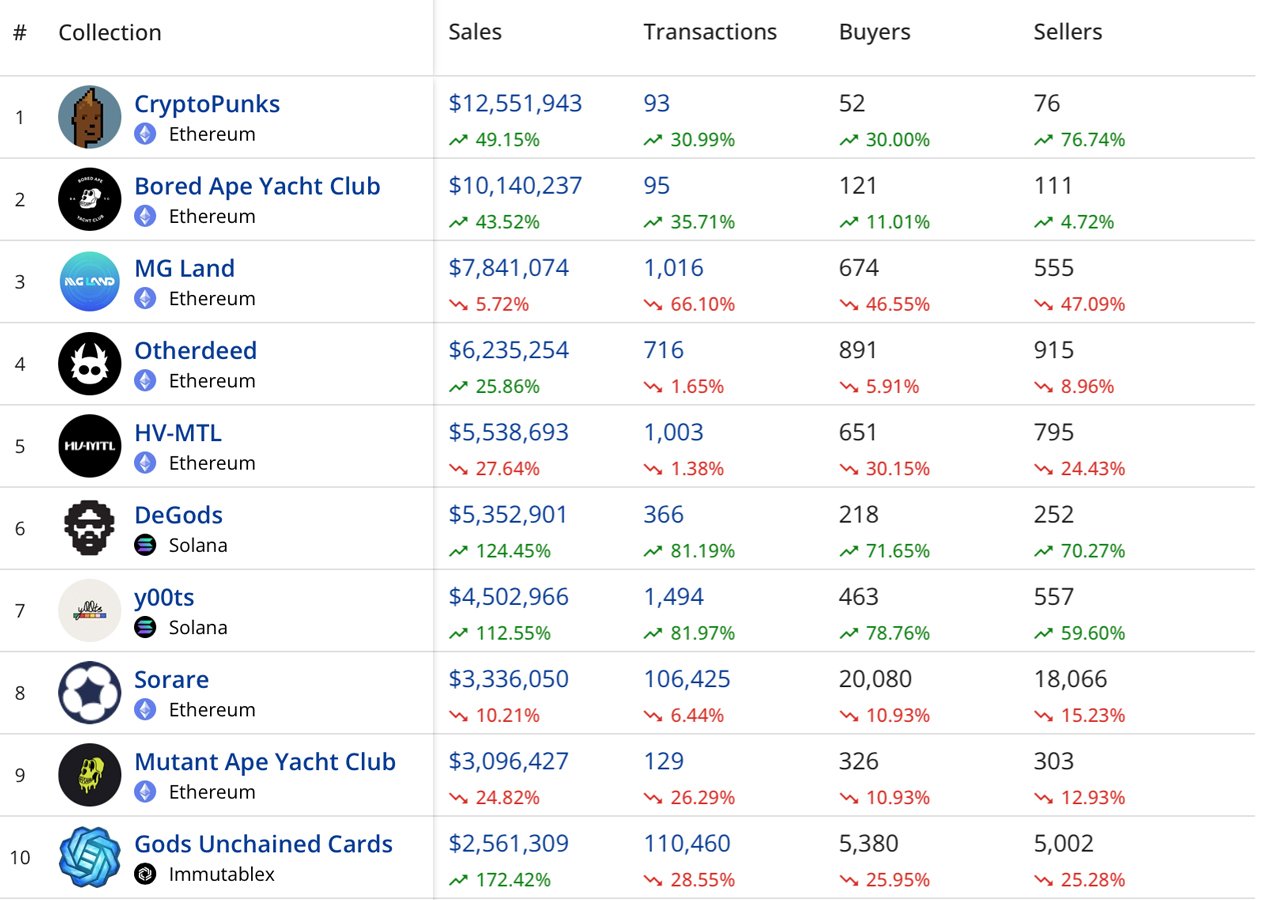Click the Ethereum icon under Otherdeed
Screen dimensions: 1280x900
[146, 380]
